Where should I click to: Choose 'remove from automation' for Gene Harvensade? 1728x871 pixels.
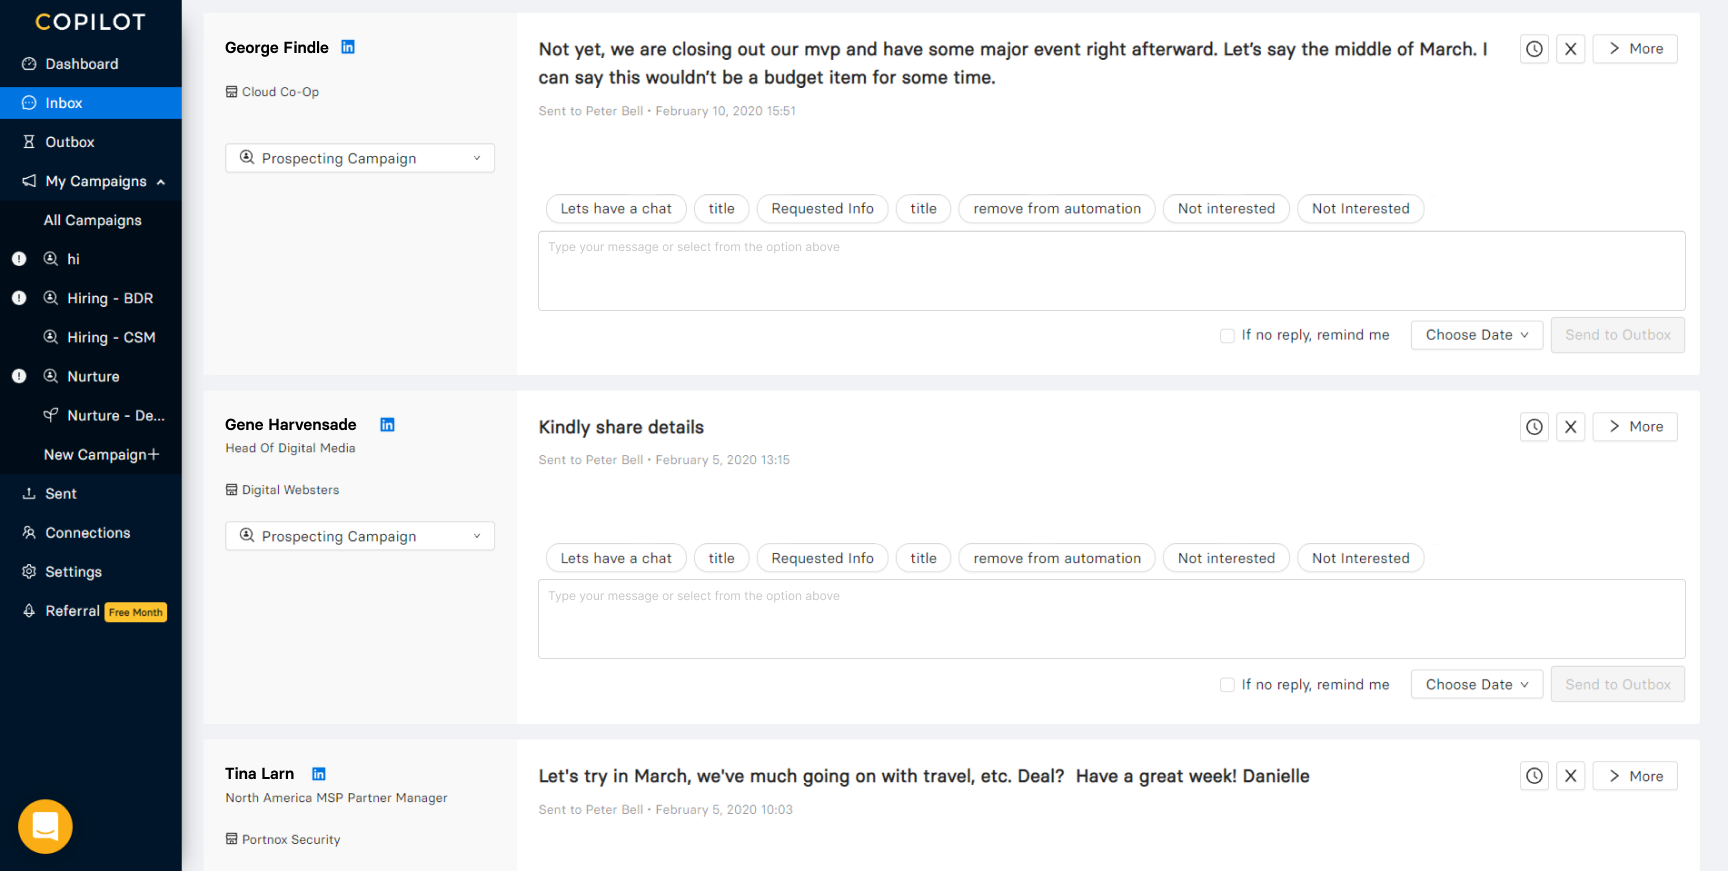[x=1057, y=558]
